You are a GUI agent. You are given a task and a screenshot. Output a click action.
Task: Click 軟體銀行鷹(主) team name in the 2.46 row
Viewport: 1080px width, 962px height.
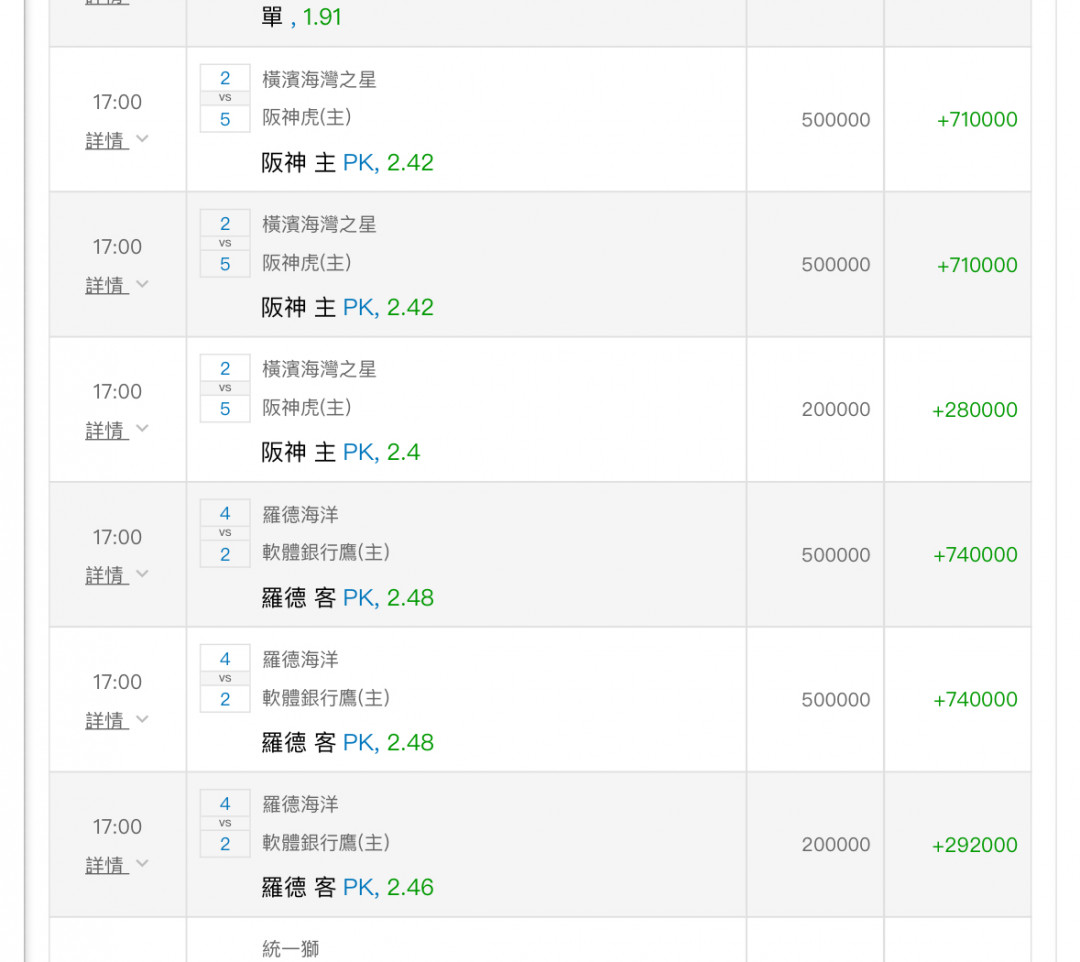pyautogui.click(x=326, y=843)
